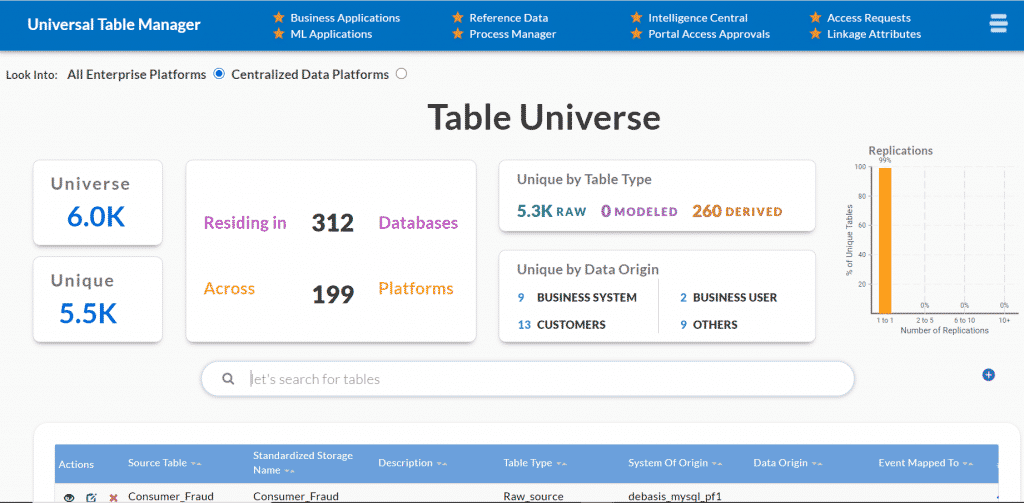This screenshot has height=503, width=1024.
Task: Sort by the Table Type column arrows
Action: pos(562,464)
